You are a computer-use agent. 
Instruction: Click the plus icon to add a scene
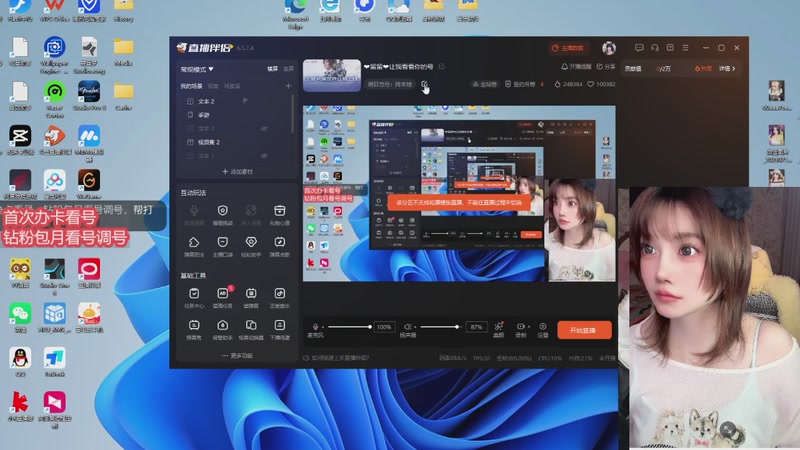click(x=288, y=86)
